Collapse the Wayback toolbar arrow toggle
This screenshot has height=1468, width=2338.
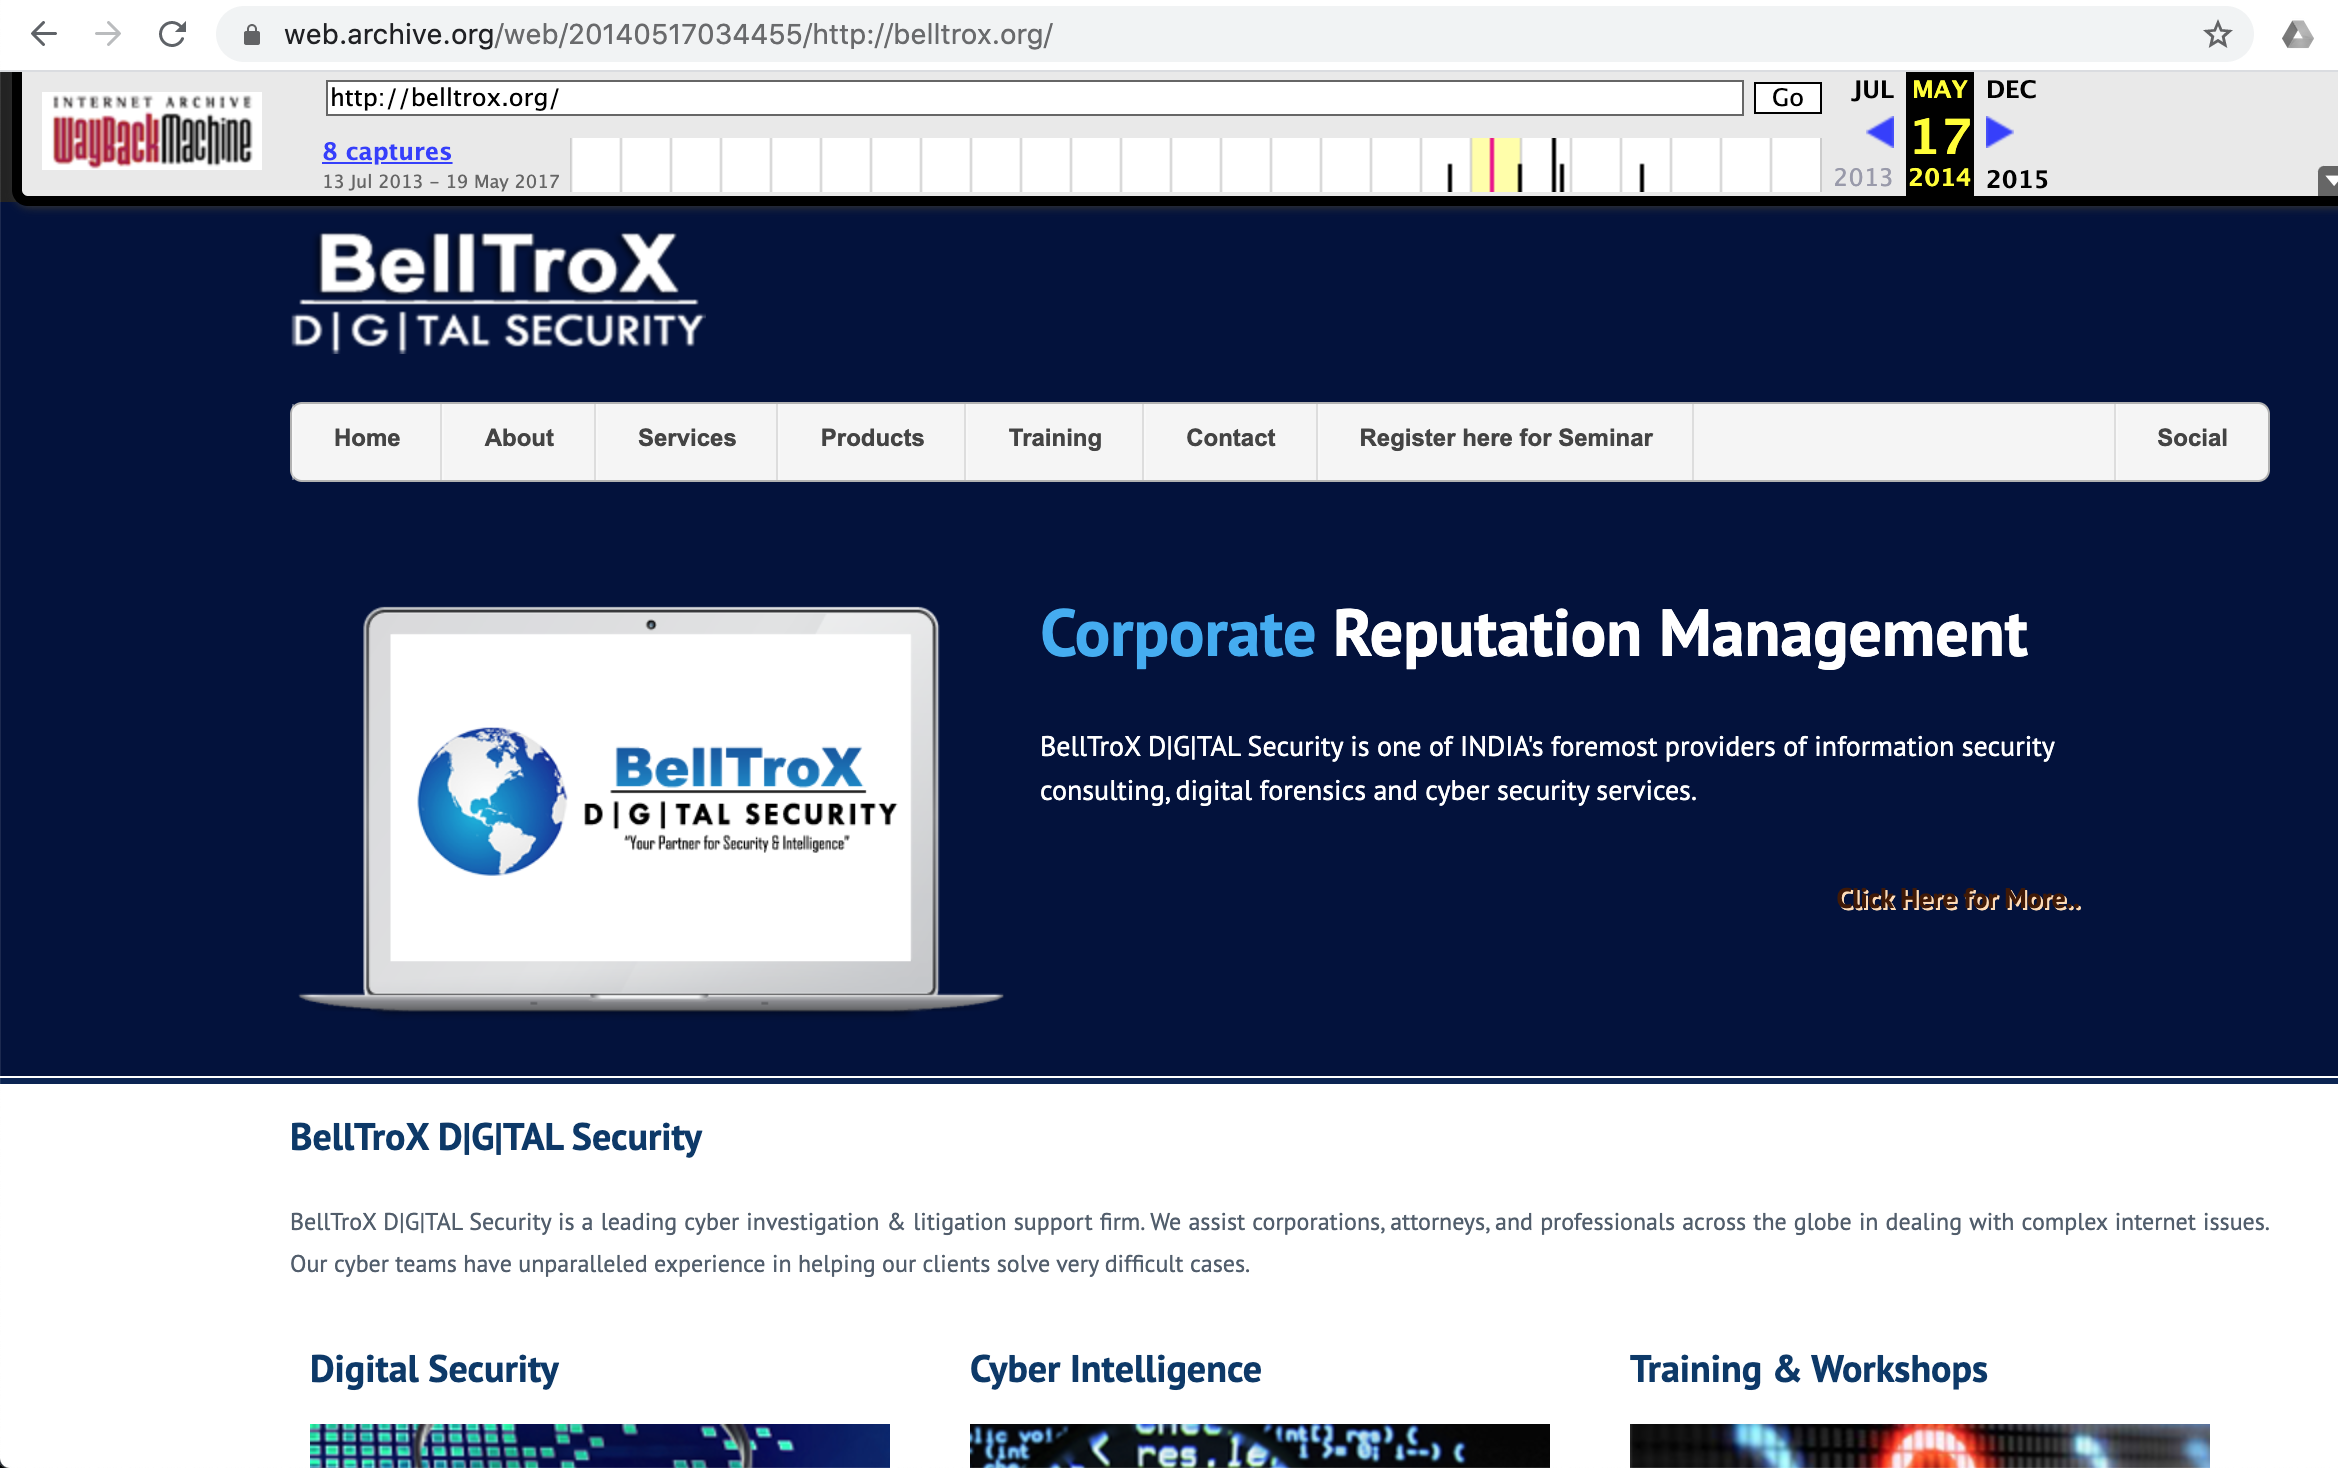pos(2329,181)
